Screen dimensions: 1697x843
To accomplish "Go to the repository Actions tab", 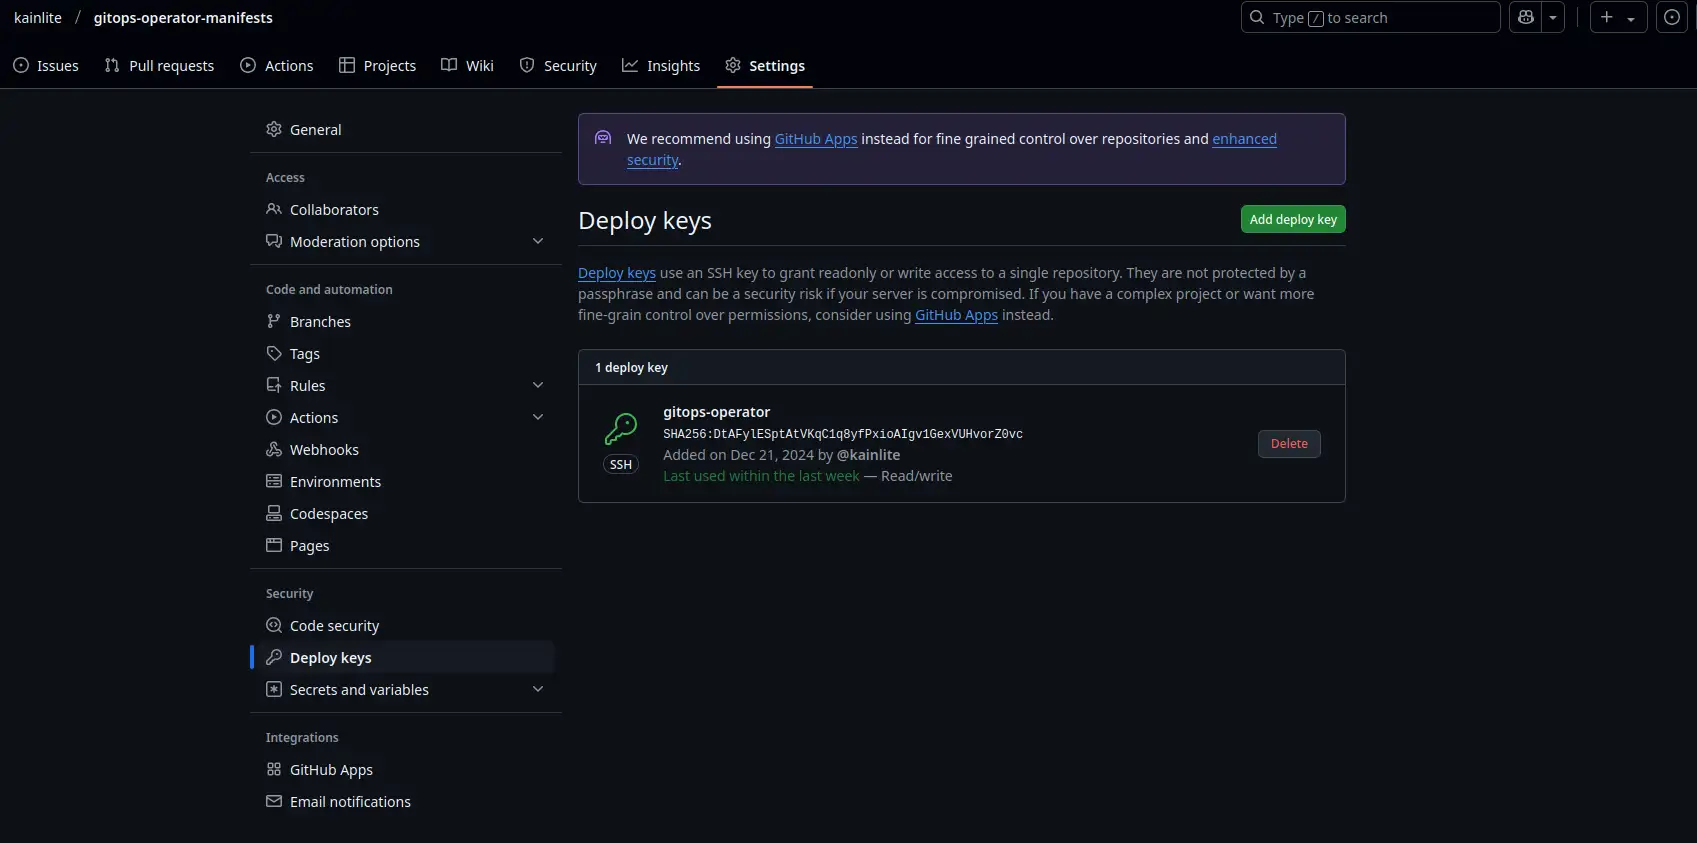I will tap(277, 66).
